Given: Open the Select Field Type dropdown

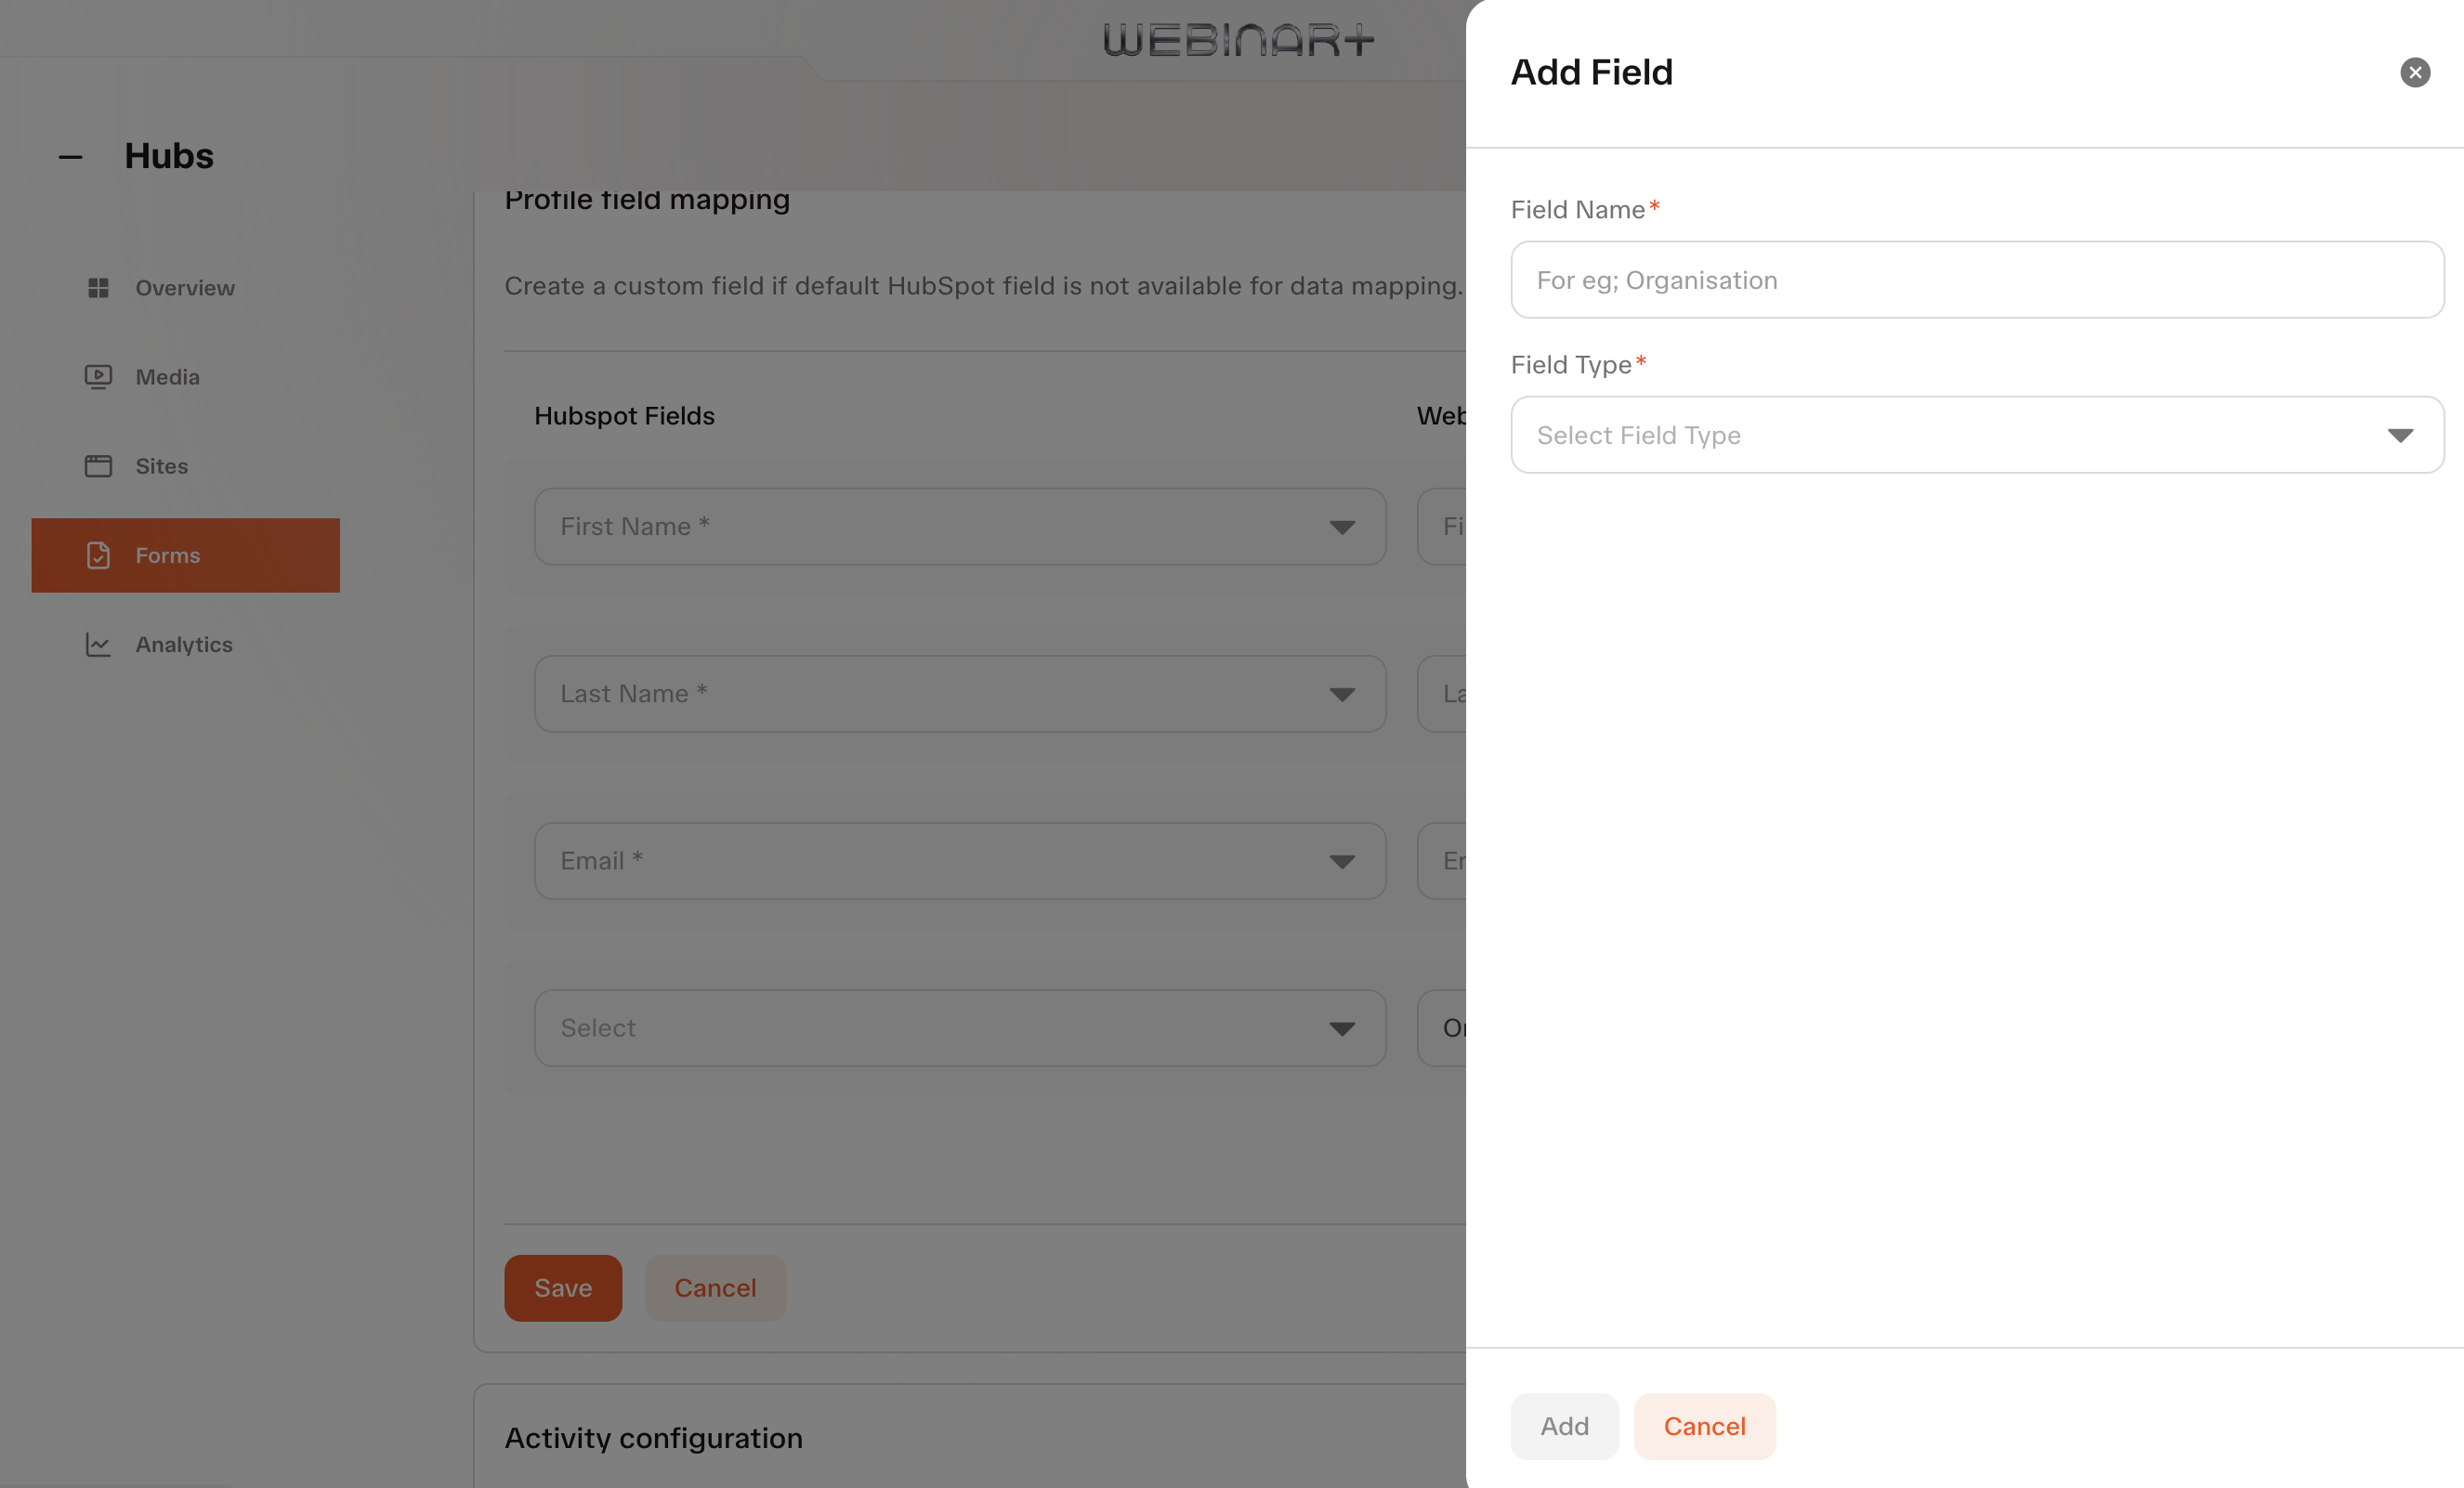Looking at the screenshot, I should pyautogui.click(x=1976, y=435).
